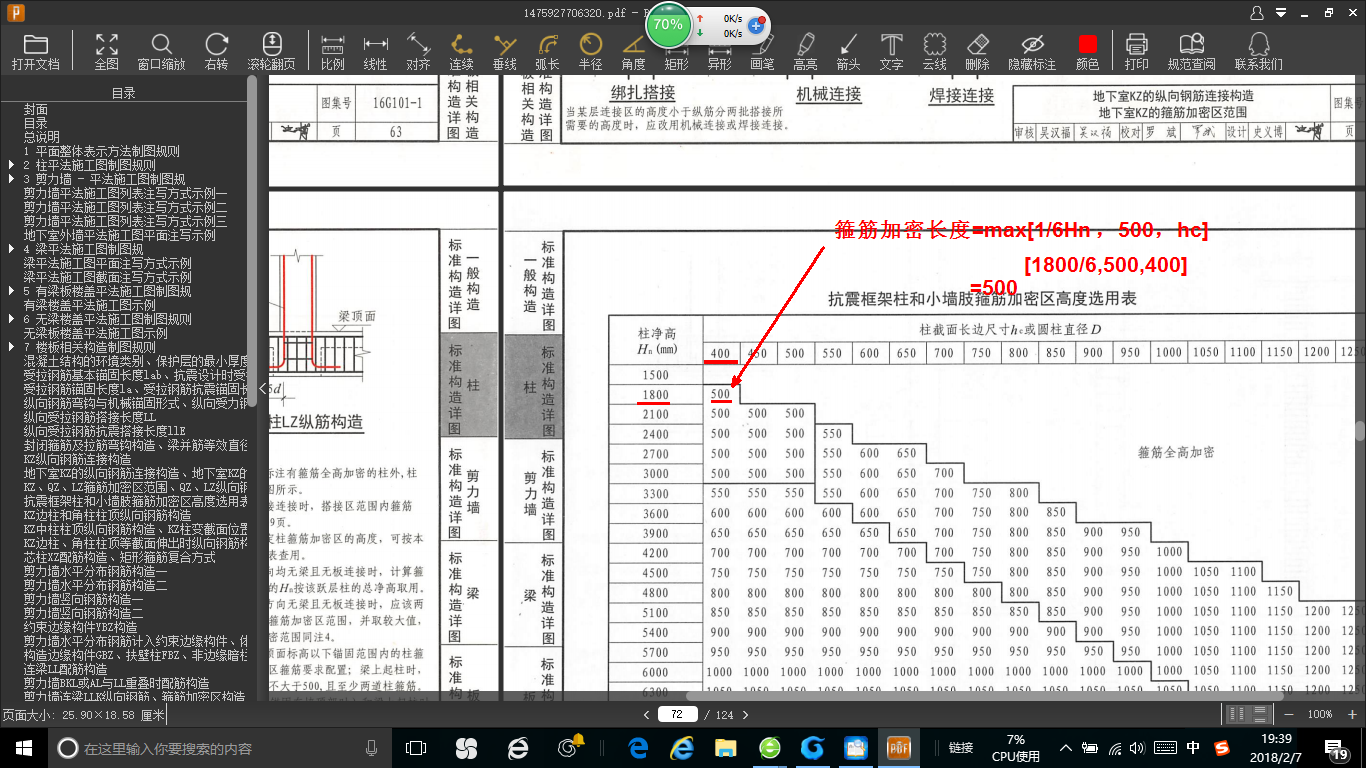
Task: Open Windows Start menu
Action: point(24,748)
